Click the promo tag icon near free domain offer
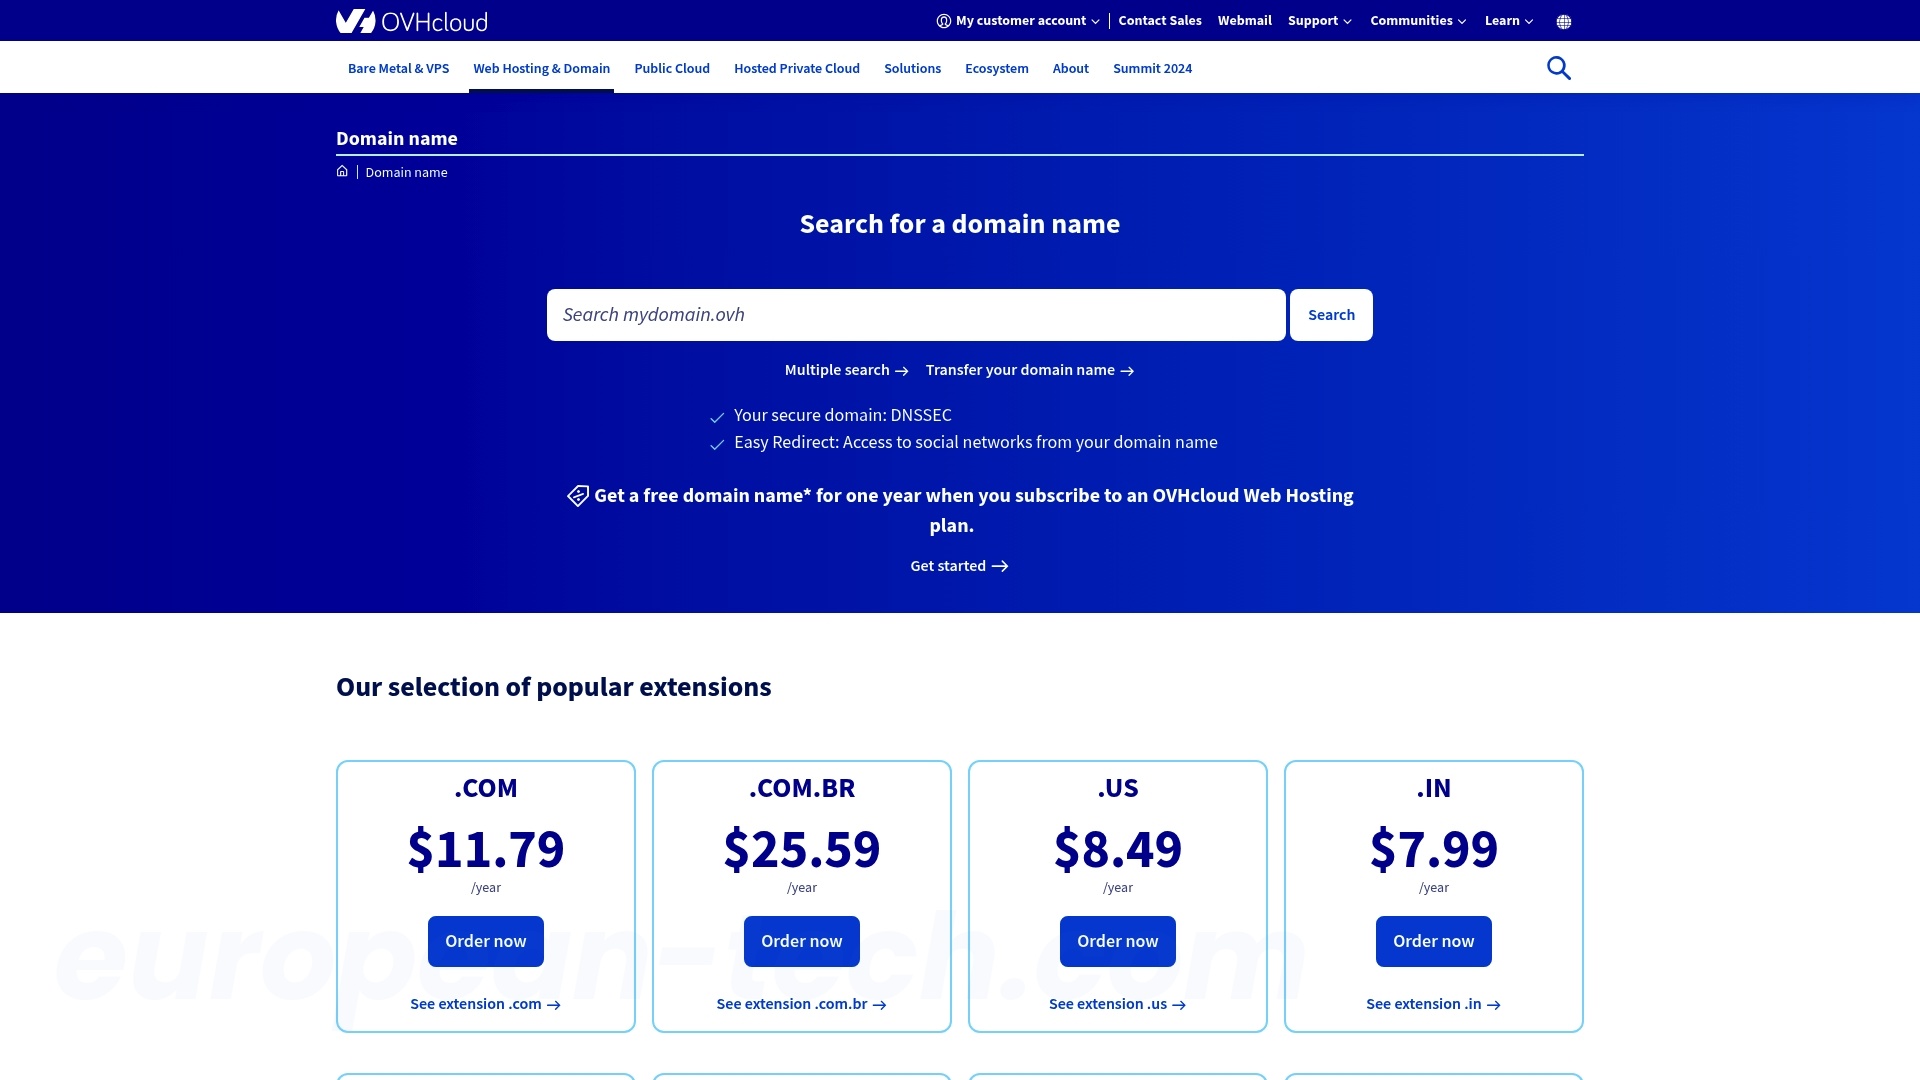 click(x=577, y=496)
